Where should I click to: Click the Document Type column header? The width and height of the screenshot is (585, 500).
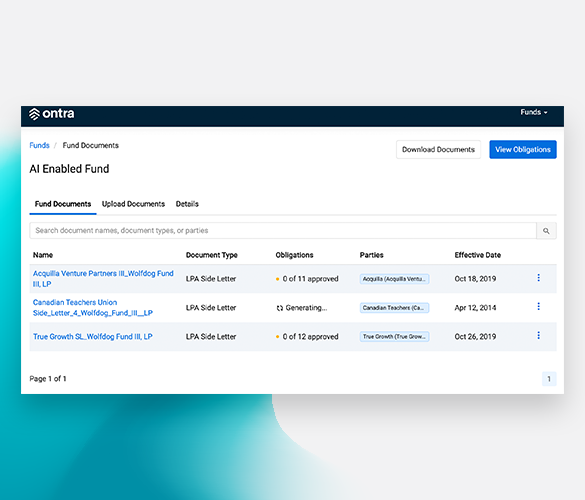pyautogui.click(x=212, y=255)
